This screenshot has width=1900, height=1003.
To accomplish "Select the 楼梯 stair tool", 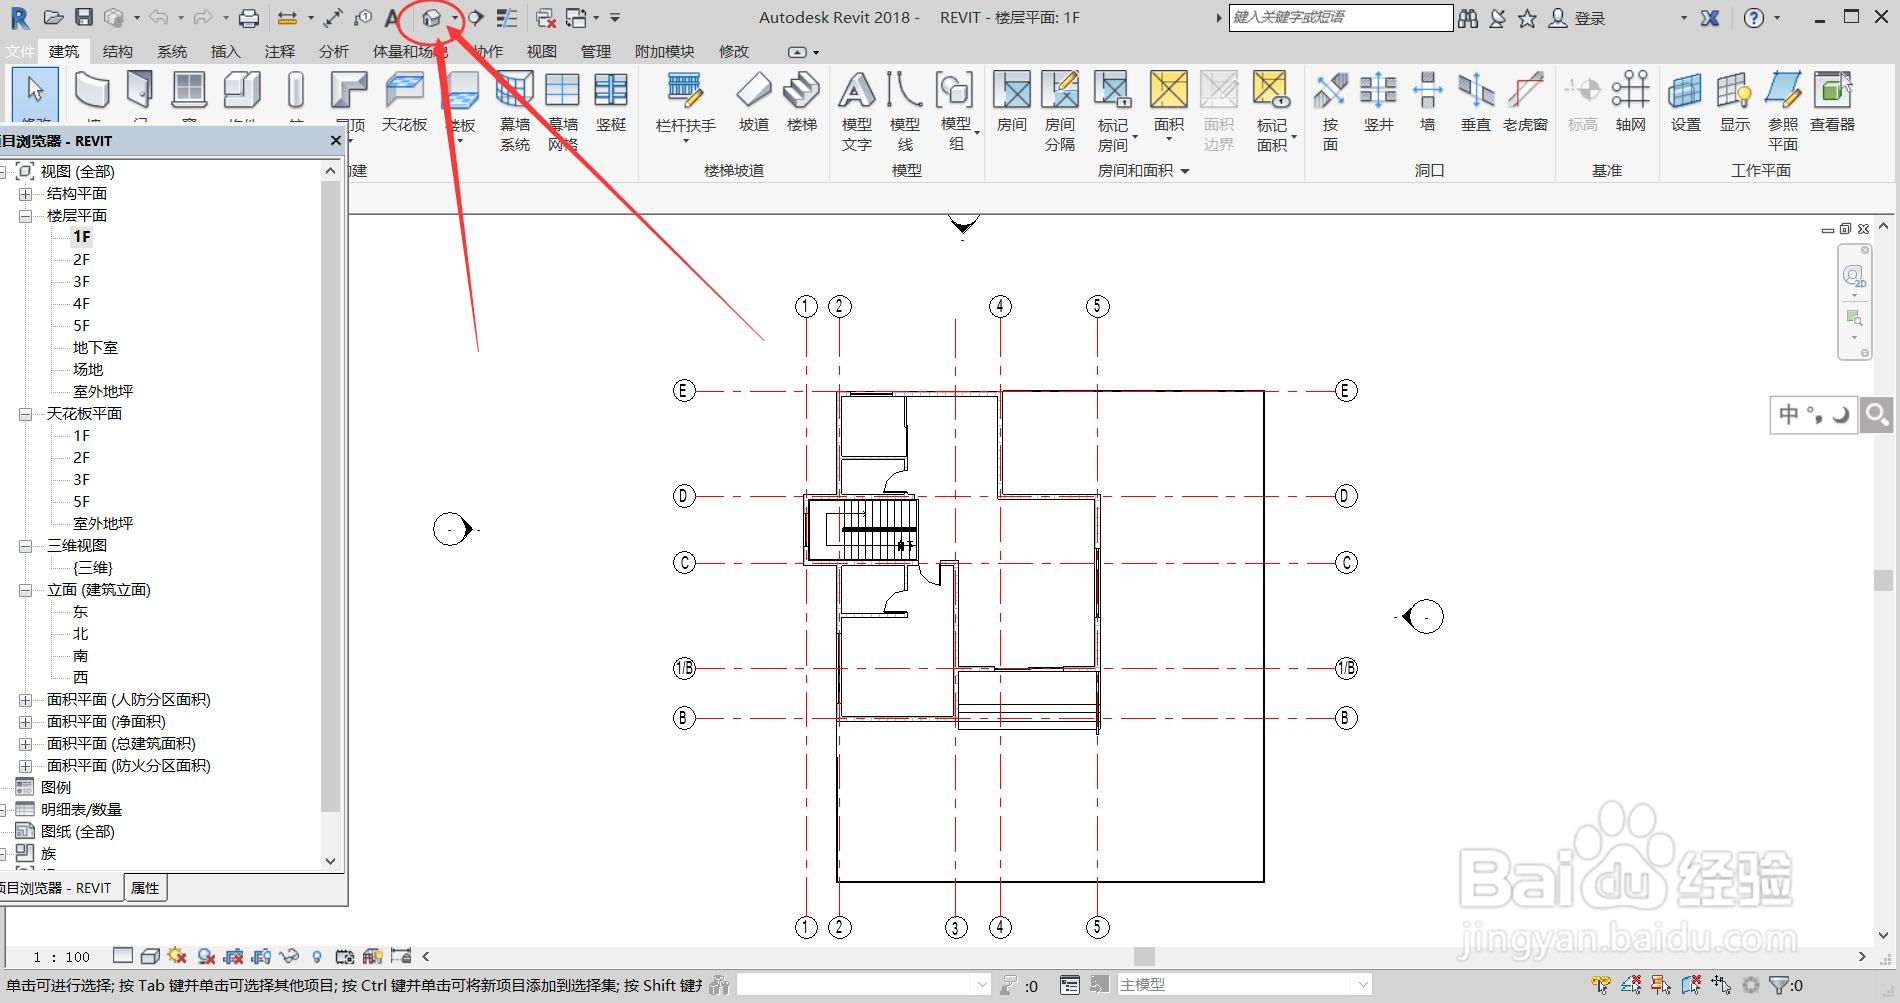I will pyautogui.click(x=802, y=102).
